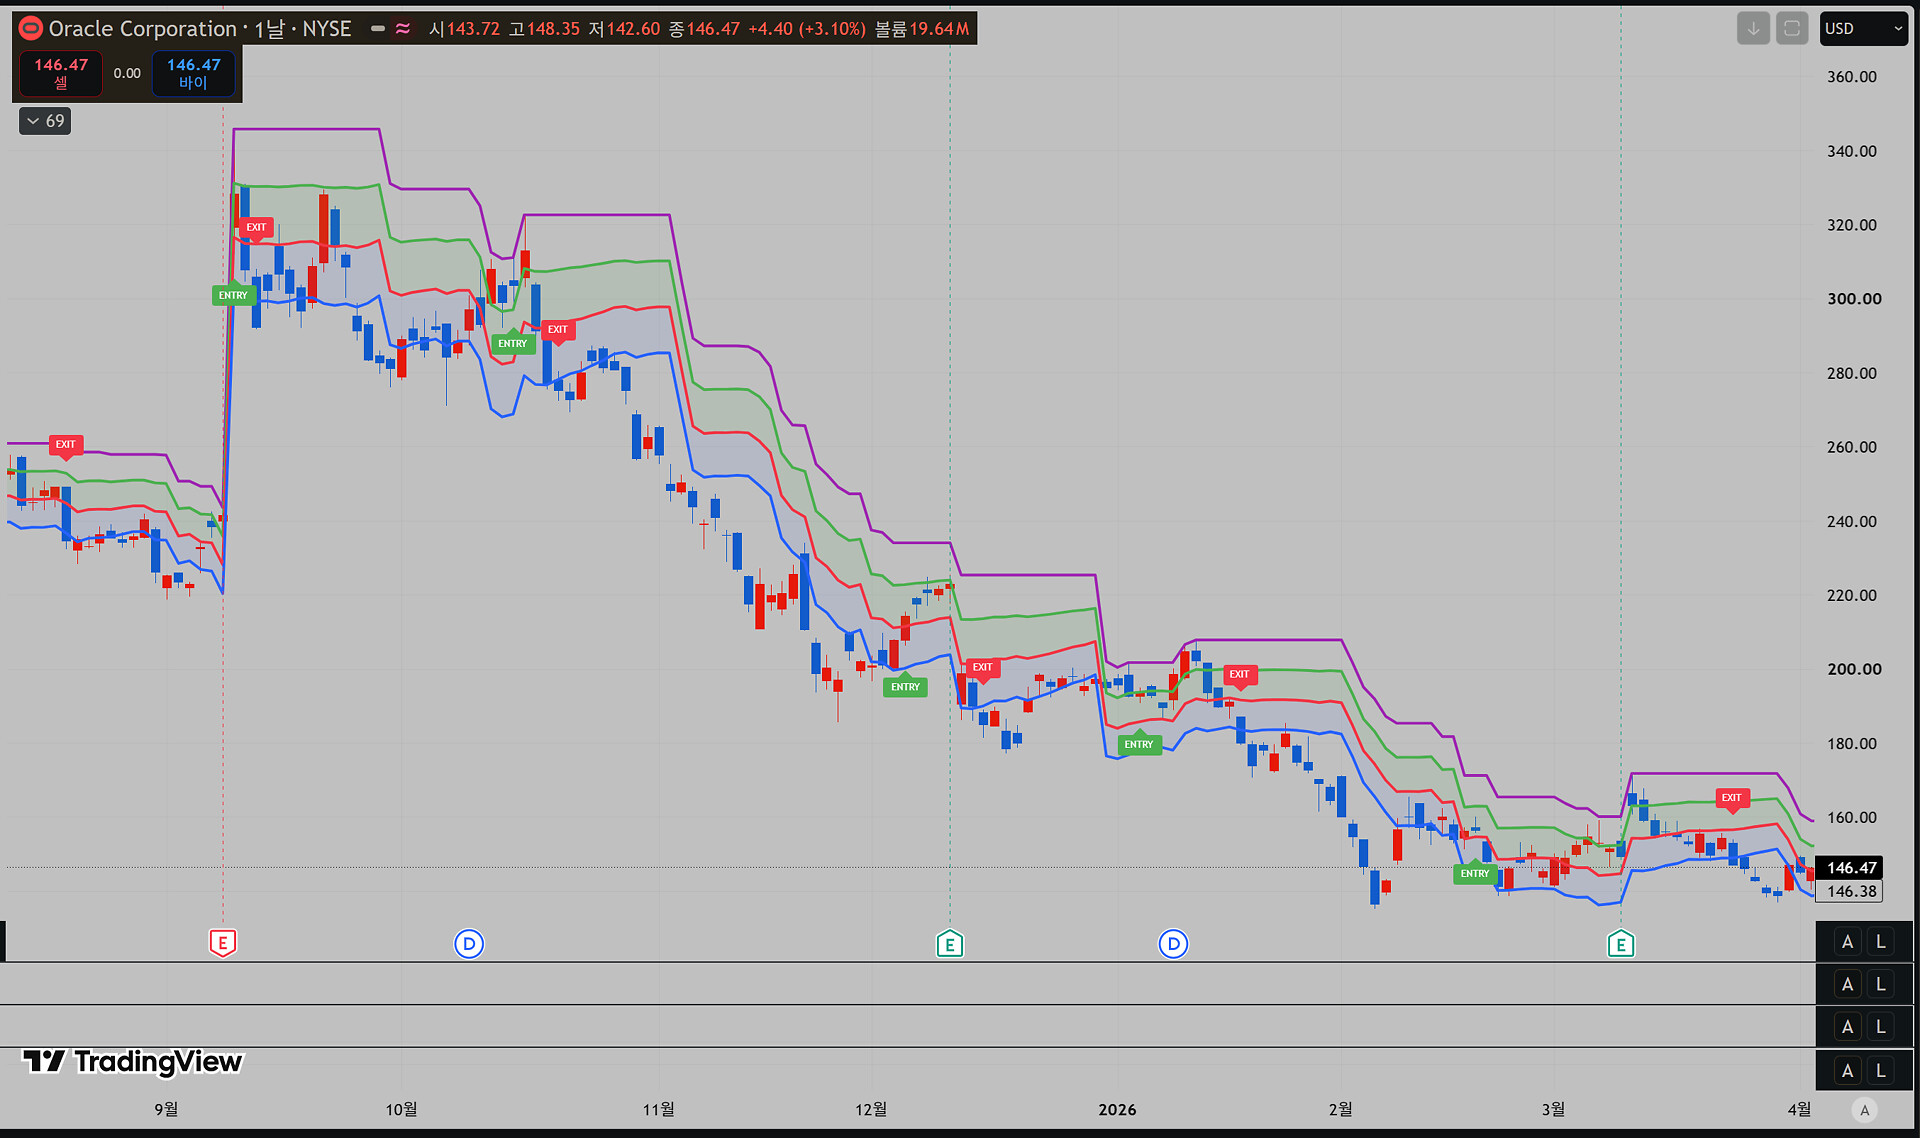
Task: Click the red 146.47 셀 sell button
Action: 61,73
